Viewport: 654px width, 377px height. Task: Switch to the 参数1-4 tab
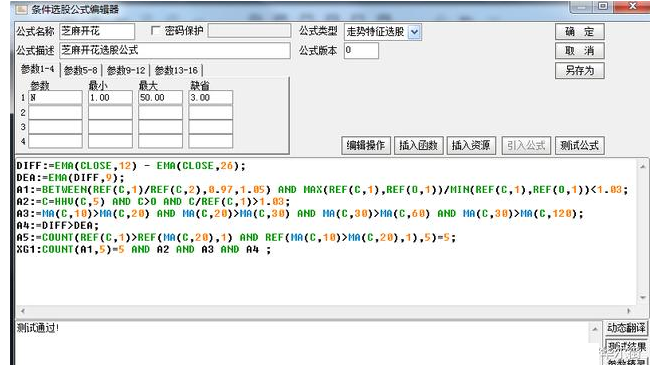pos(38,69)
